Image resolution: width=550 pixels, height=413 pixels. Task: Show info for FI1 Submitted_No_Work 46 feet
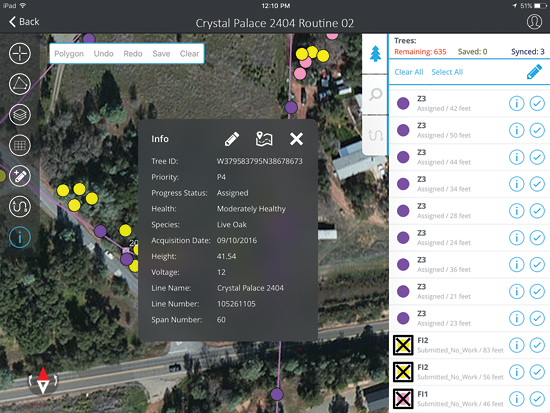coord(516,399)
